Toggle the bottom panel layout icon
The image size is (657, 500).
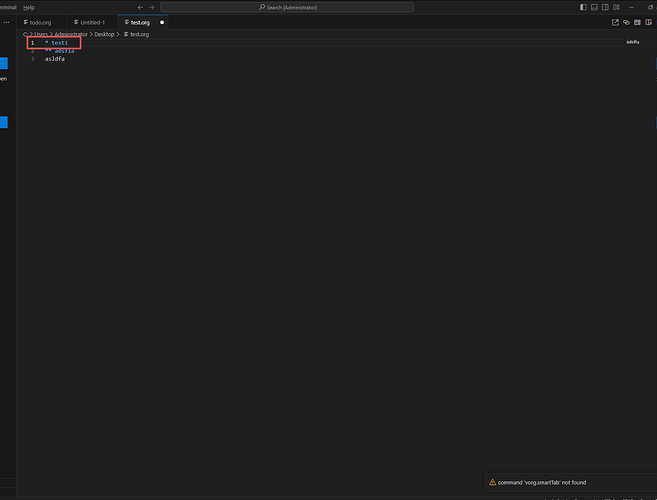[593, 7]
